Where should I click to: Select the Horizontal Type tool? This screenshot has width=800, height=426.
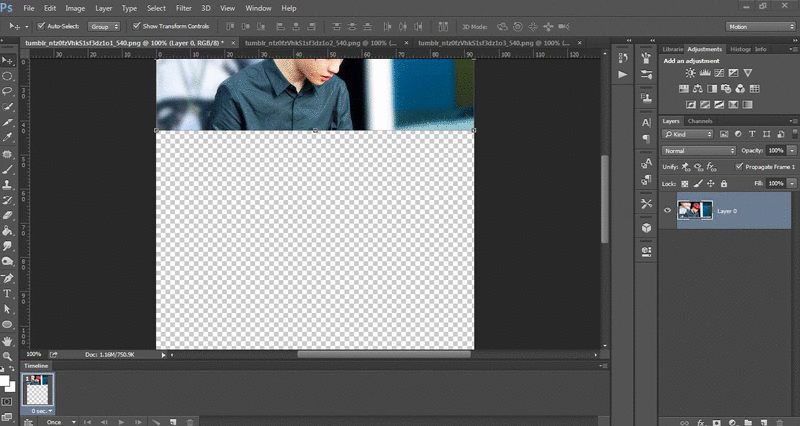tap(7, 294)
